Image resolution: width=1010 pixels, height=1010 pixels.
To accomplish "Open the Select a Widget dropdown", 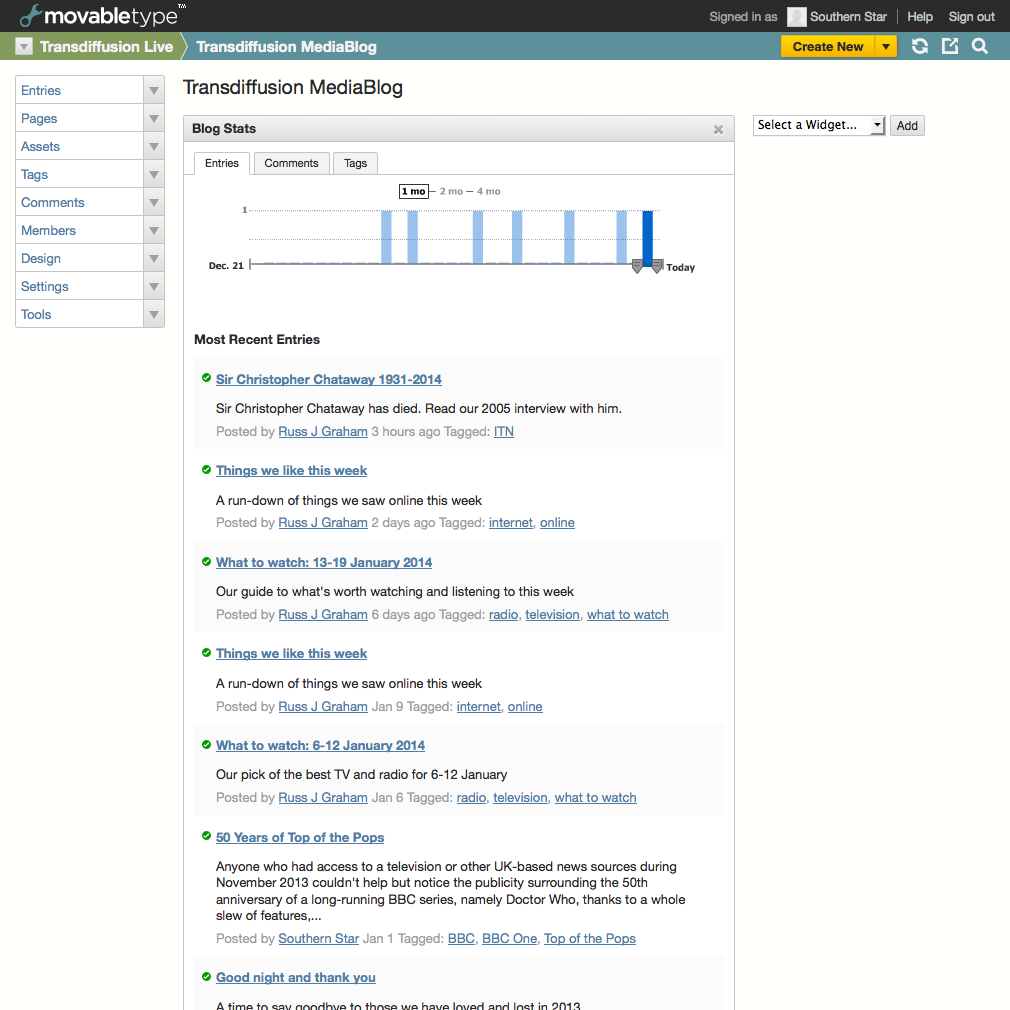I will click(819, 125).
